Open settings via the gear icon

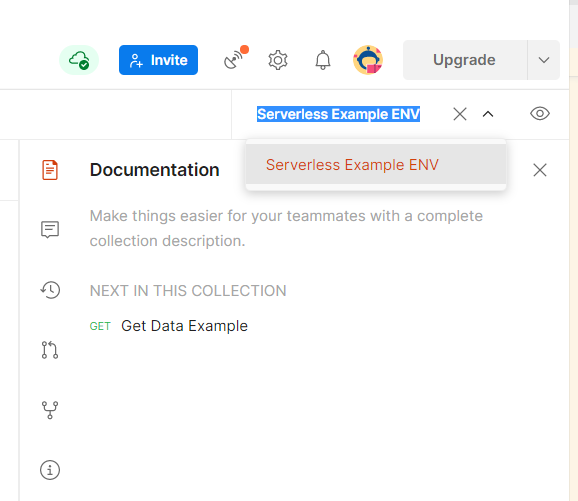(278, 60)
